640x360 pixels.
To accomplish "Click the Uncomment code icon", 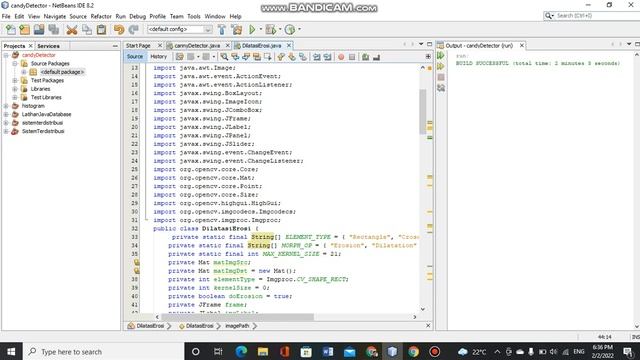I will pyautogui.click(x=376, y=57).
